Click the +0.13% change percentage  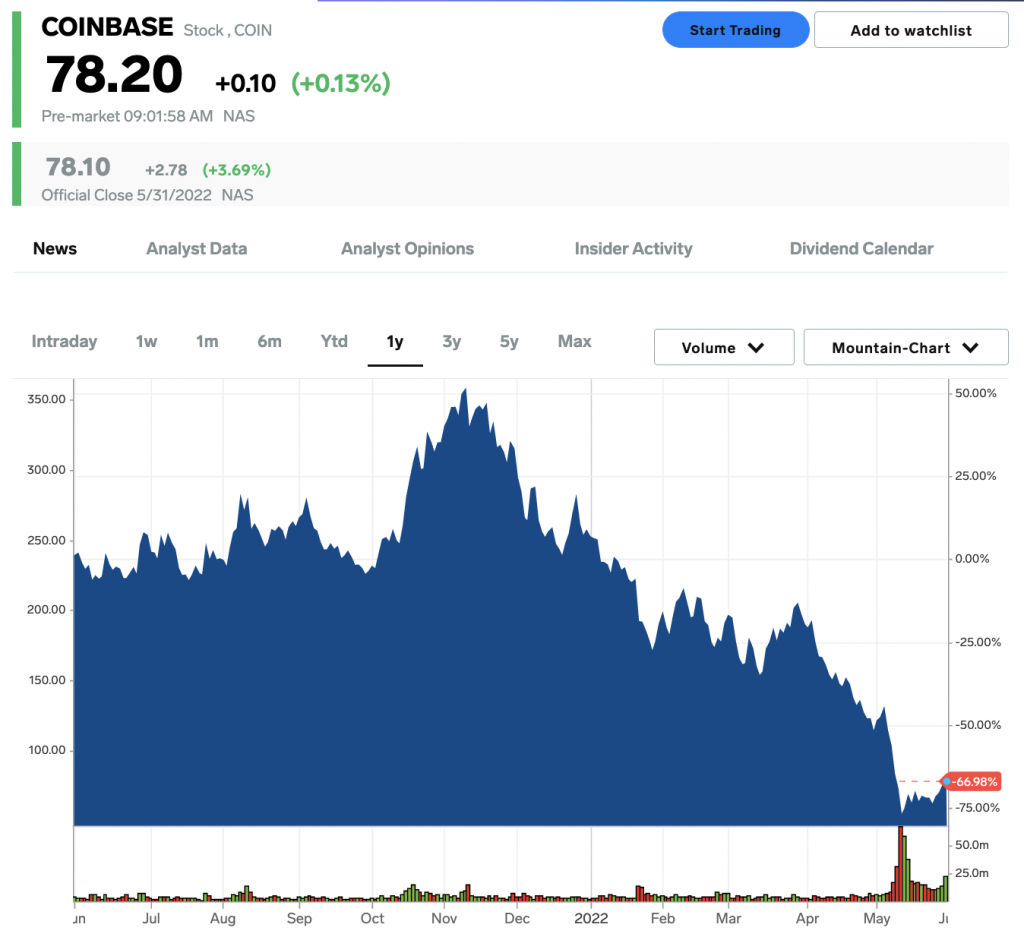[340, 84]
